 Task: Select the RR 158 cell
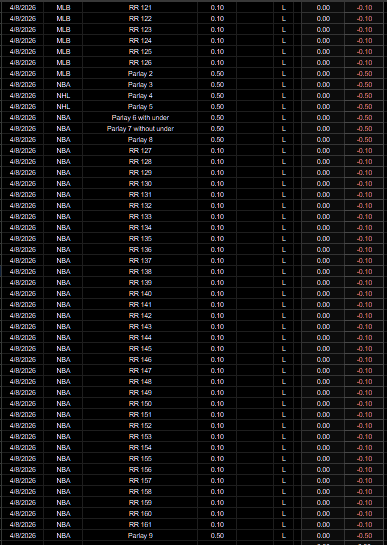click(x=140, y=492)
